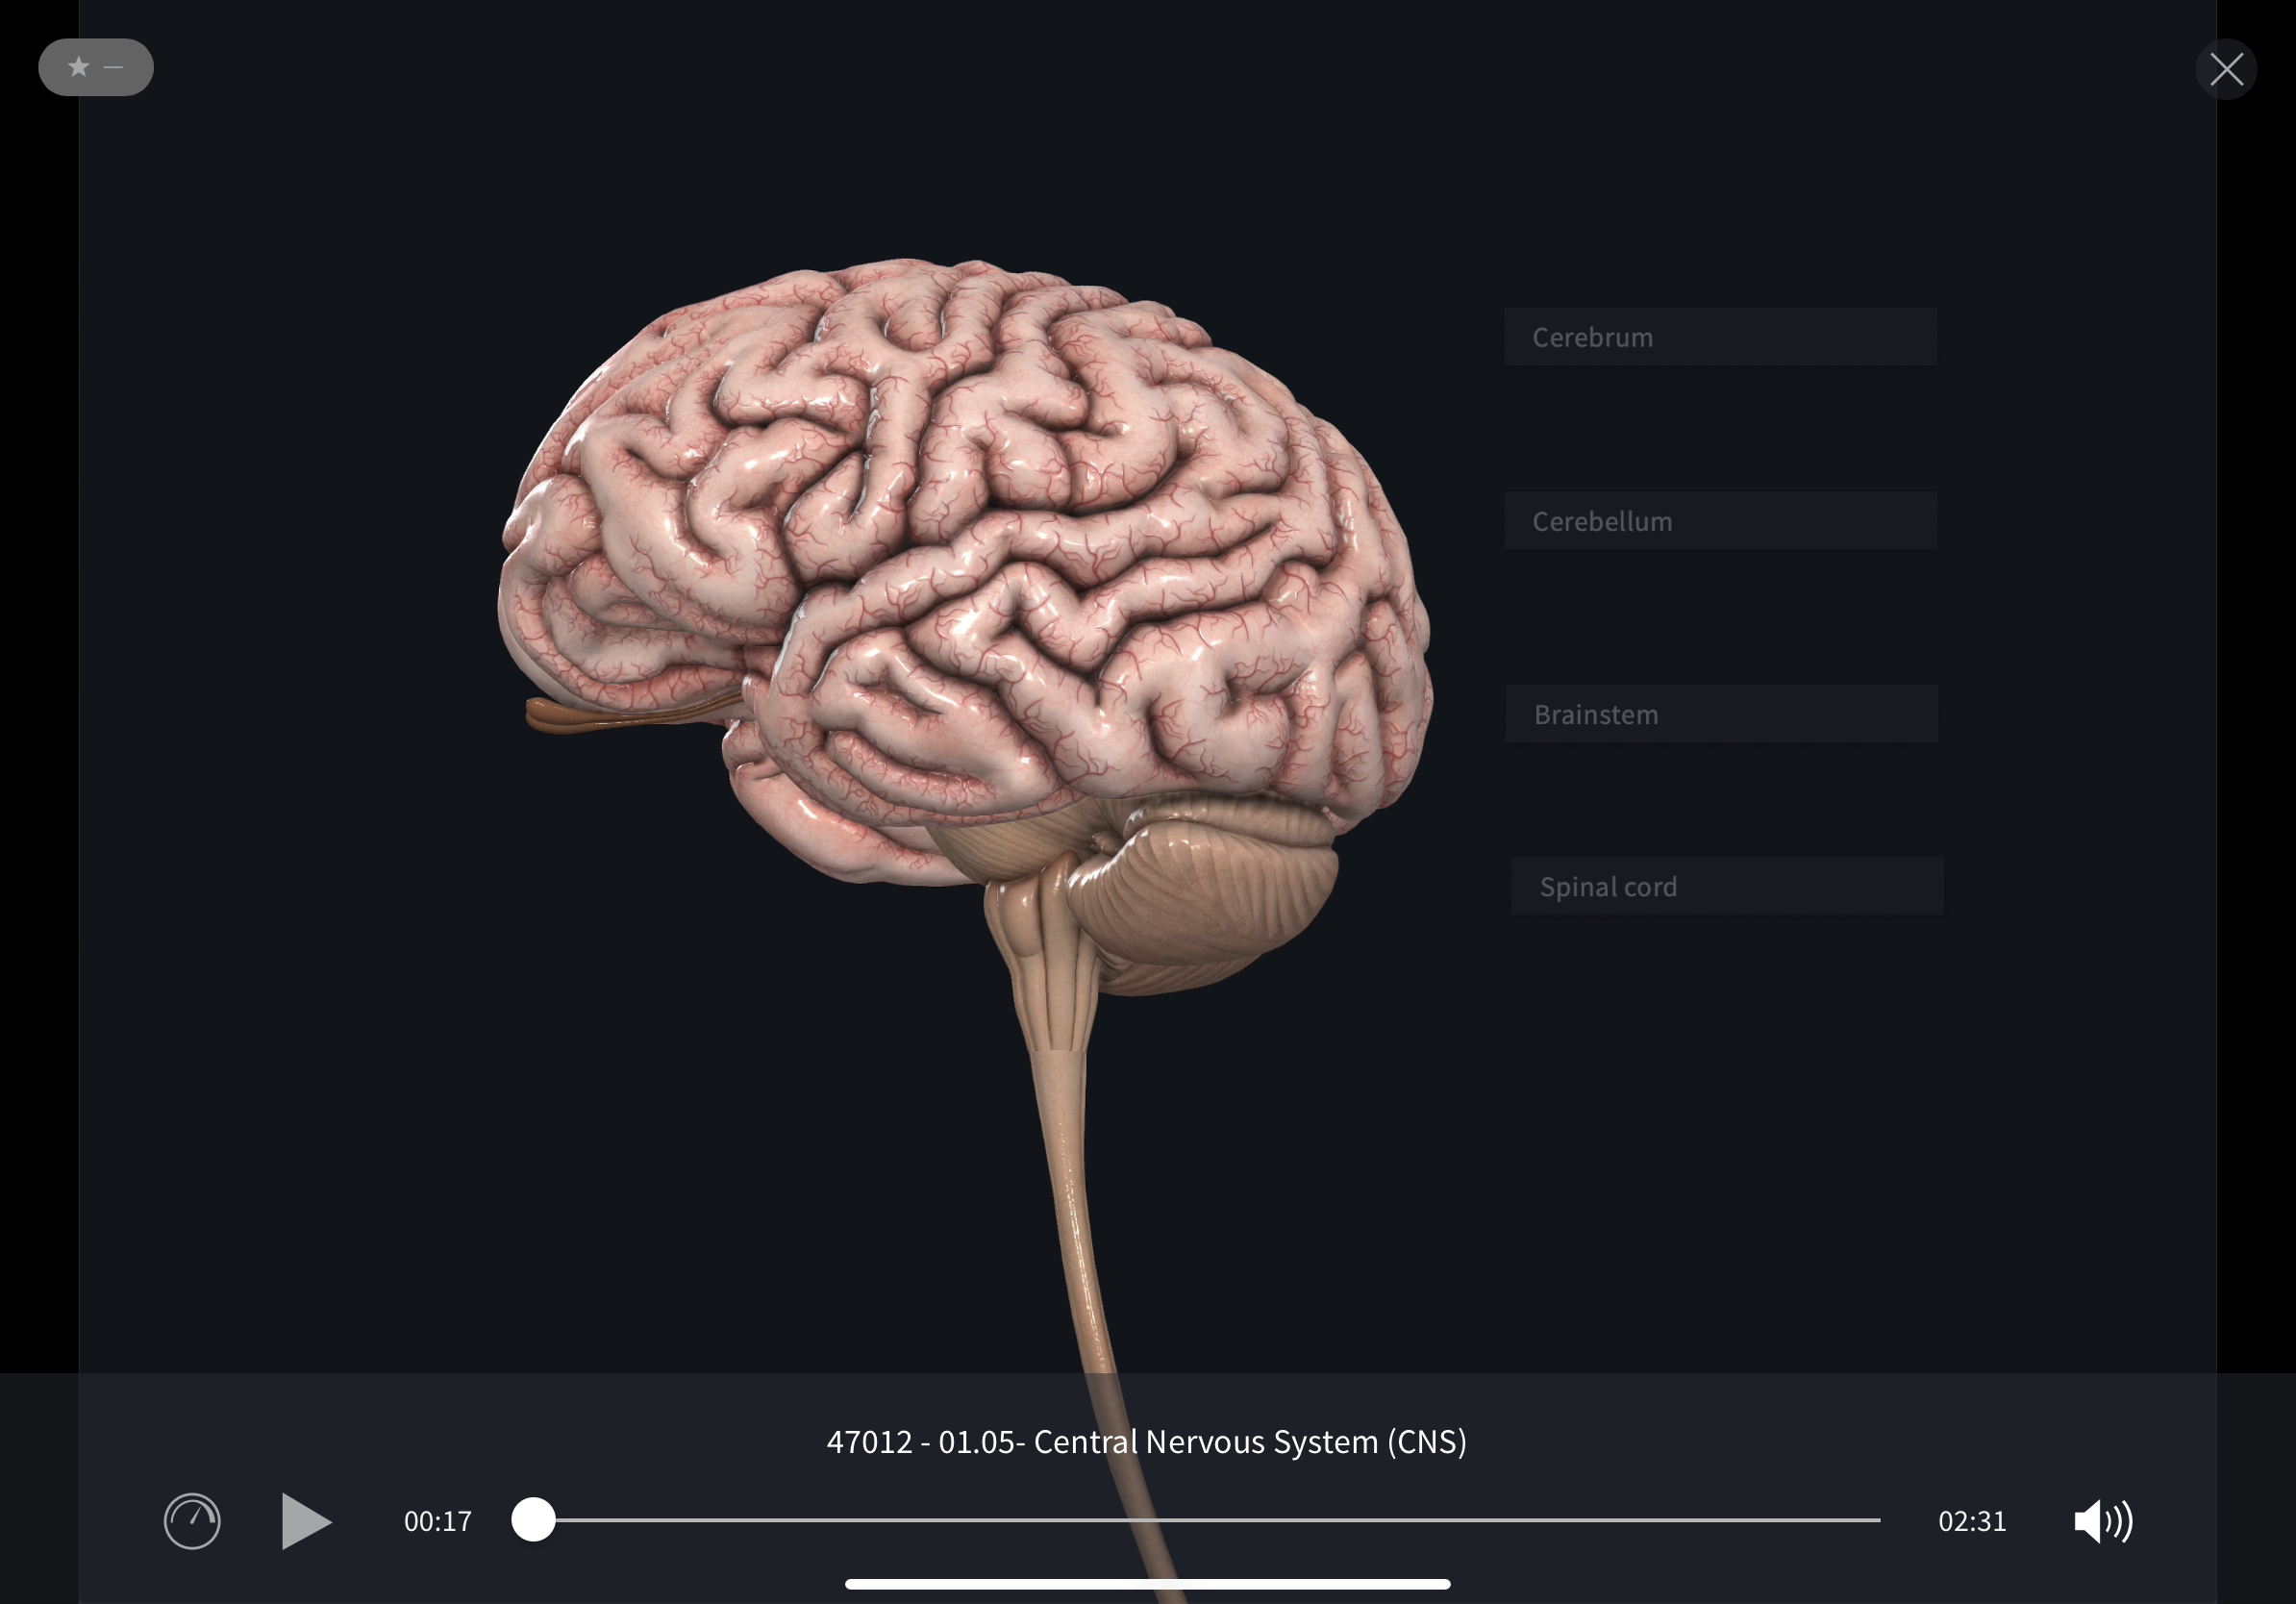The height and width of the screenshot is (1604, 2296).
Task: Click the star favorite icon
Action: click(x=78, y=67)
